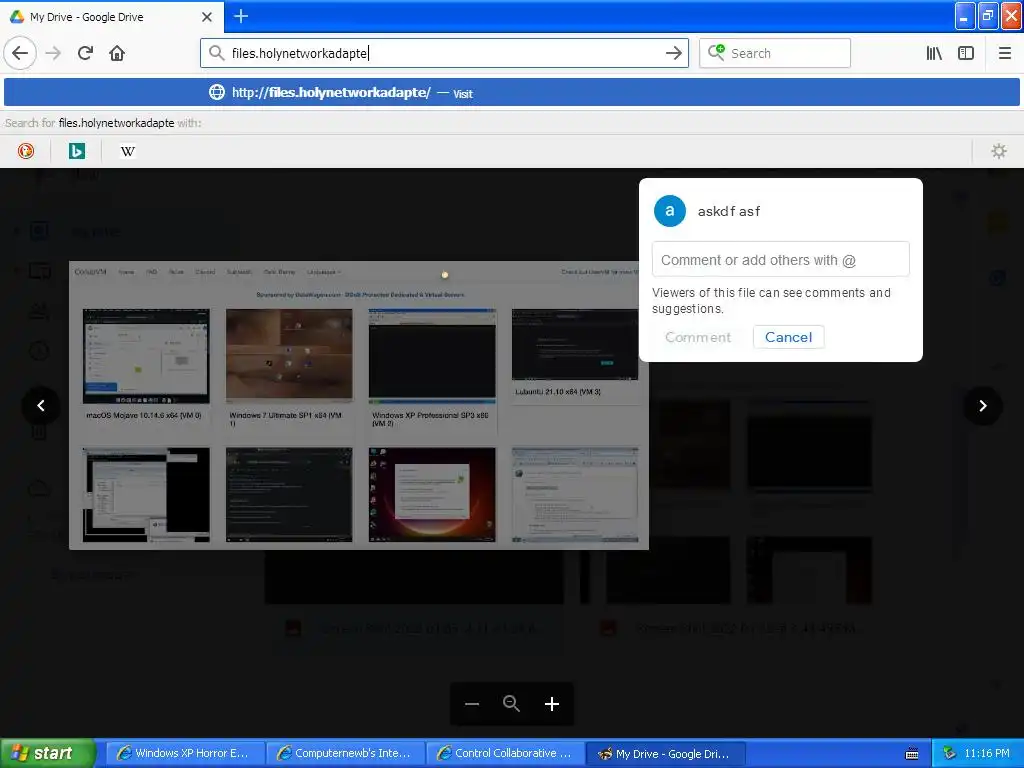The image size is (1024, 768).
Task: Click the macOS Mojave VM thumbnail
Action: 146,356
